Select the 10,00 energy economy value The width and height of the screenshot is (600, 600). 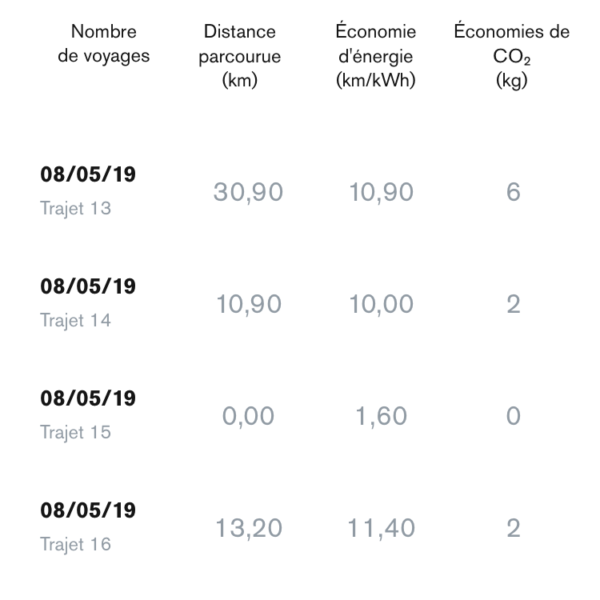tap(381, 305)
